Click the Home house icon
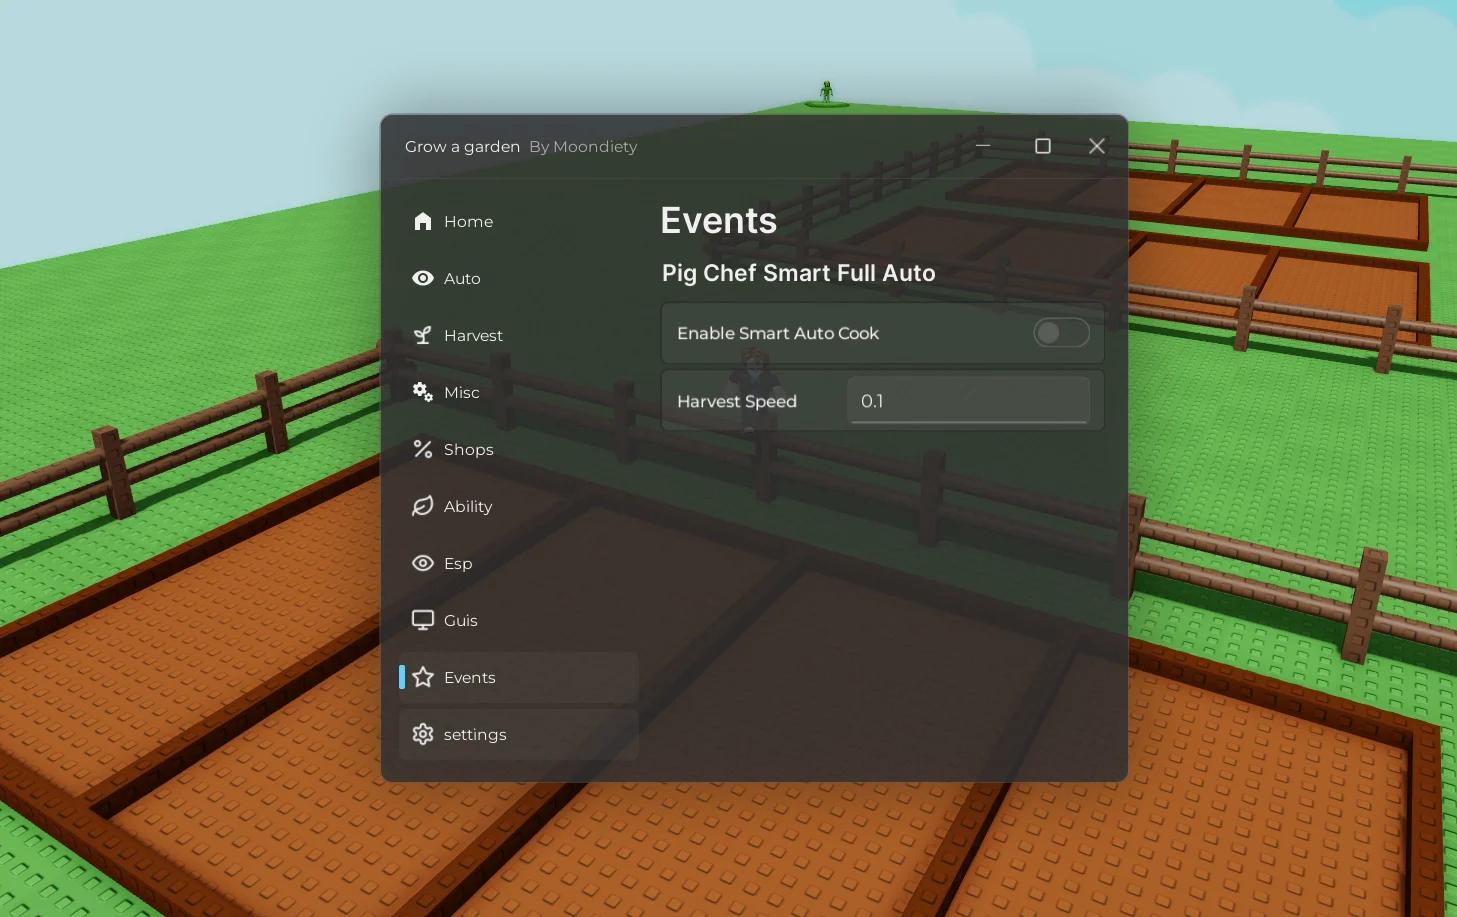Viewport: 1457px width, 917px height. coord(422,222)
